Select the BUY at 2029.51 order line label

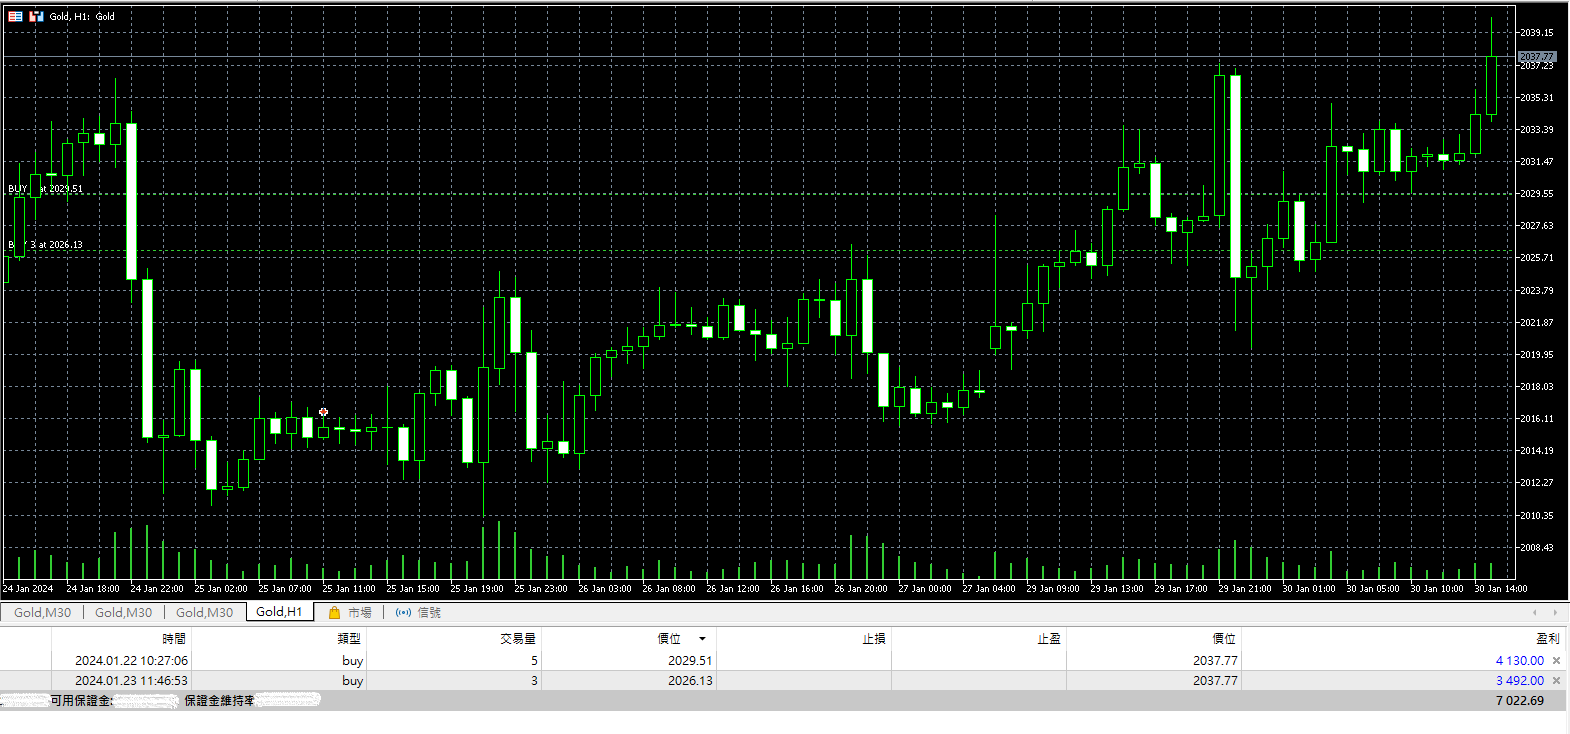[x=46, y=188]
